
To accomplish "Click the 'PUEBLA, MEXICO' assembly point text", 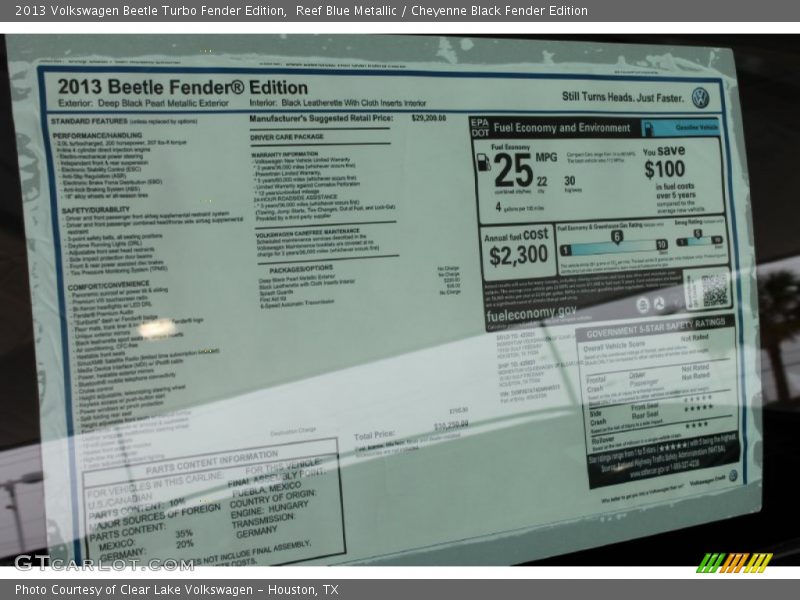I will [x=267, y=489].
